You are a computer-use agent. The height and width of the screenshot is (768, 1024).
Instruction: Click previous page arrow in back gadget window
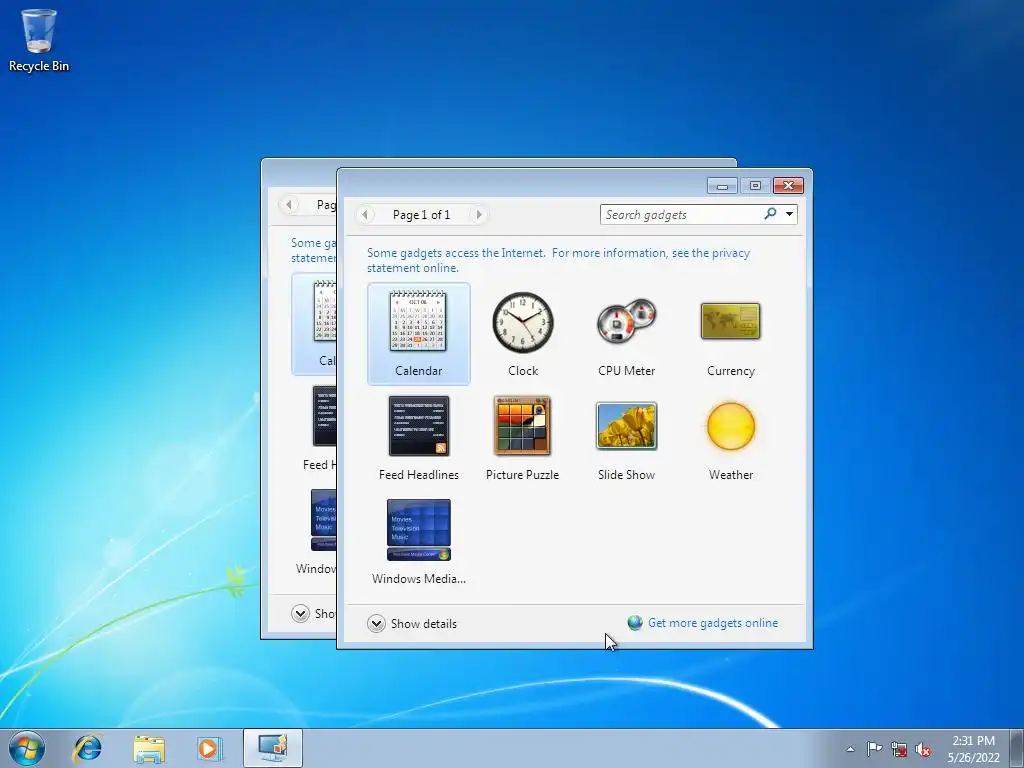pos(289,204)
